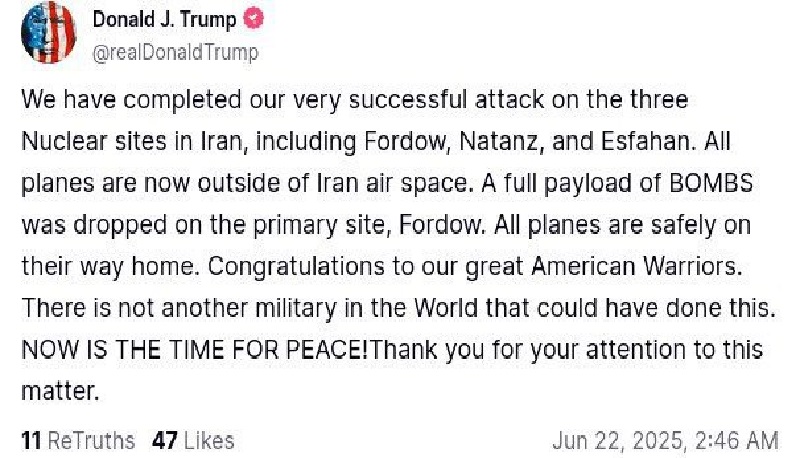Open the Donald J. Trump display name
Image resolution: width=800 pixels, height=458 pixels.
click(x=164, y=20)
